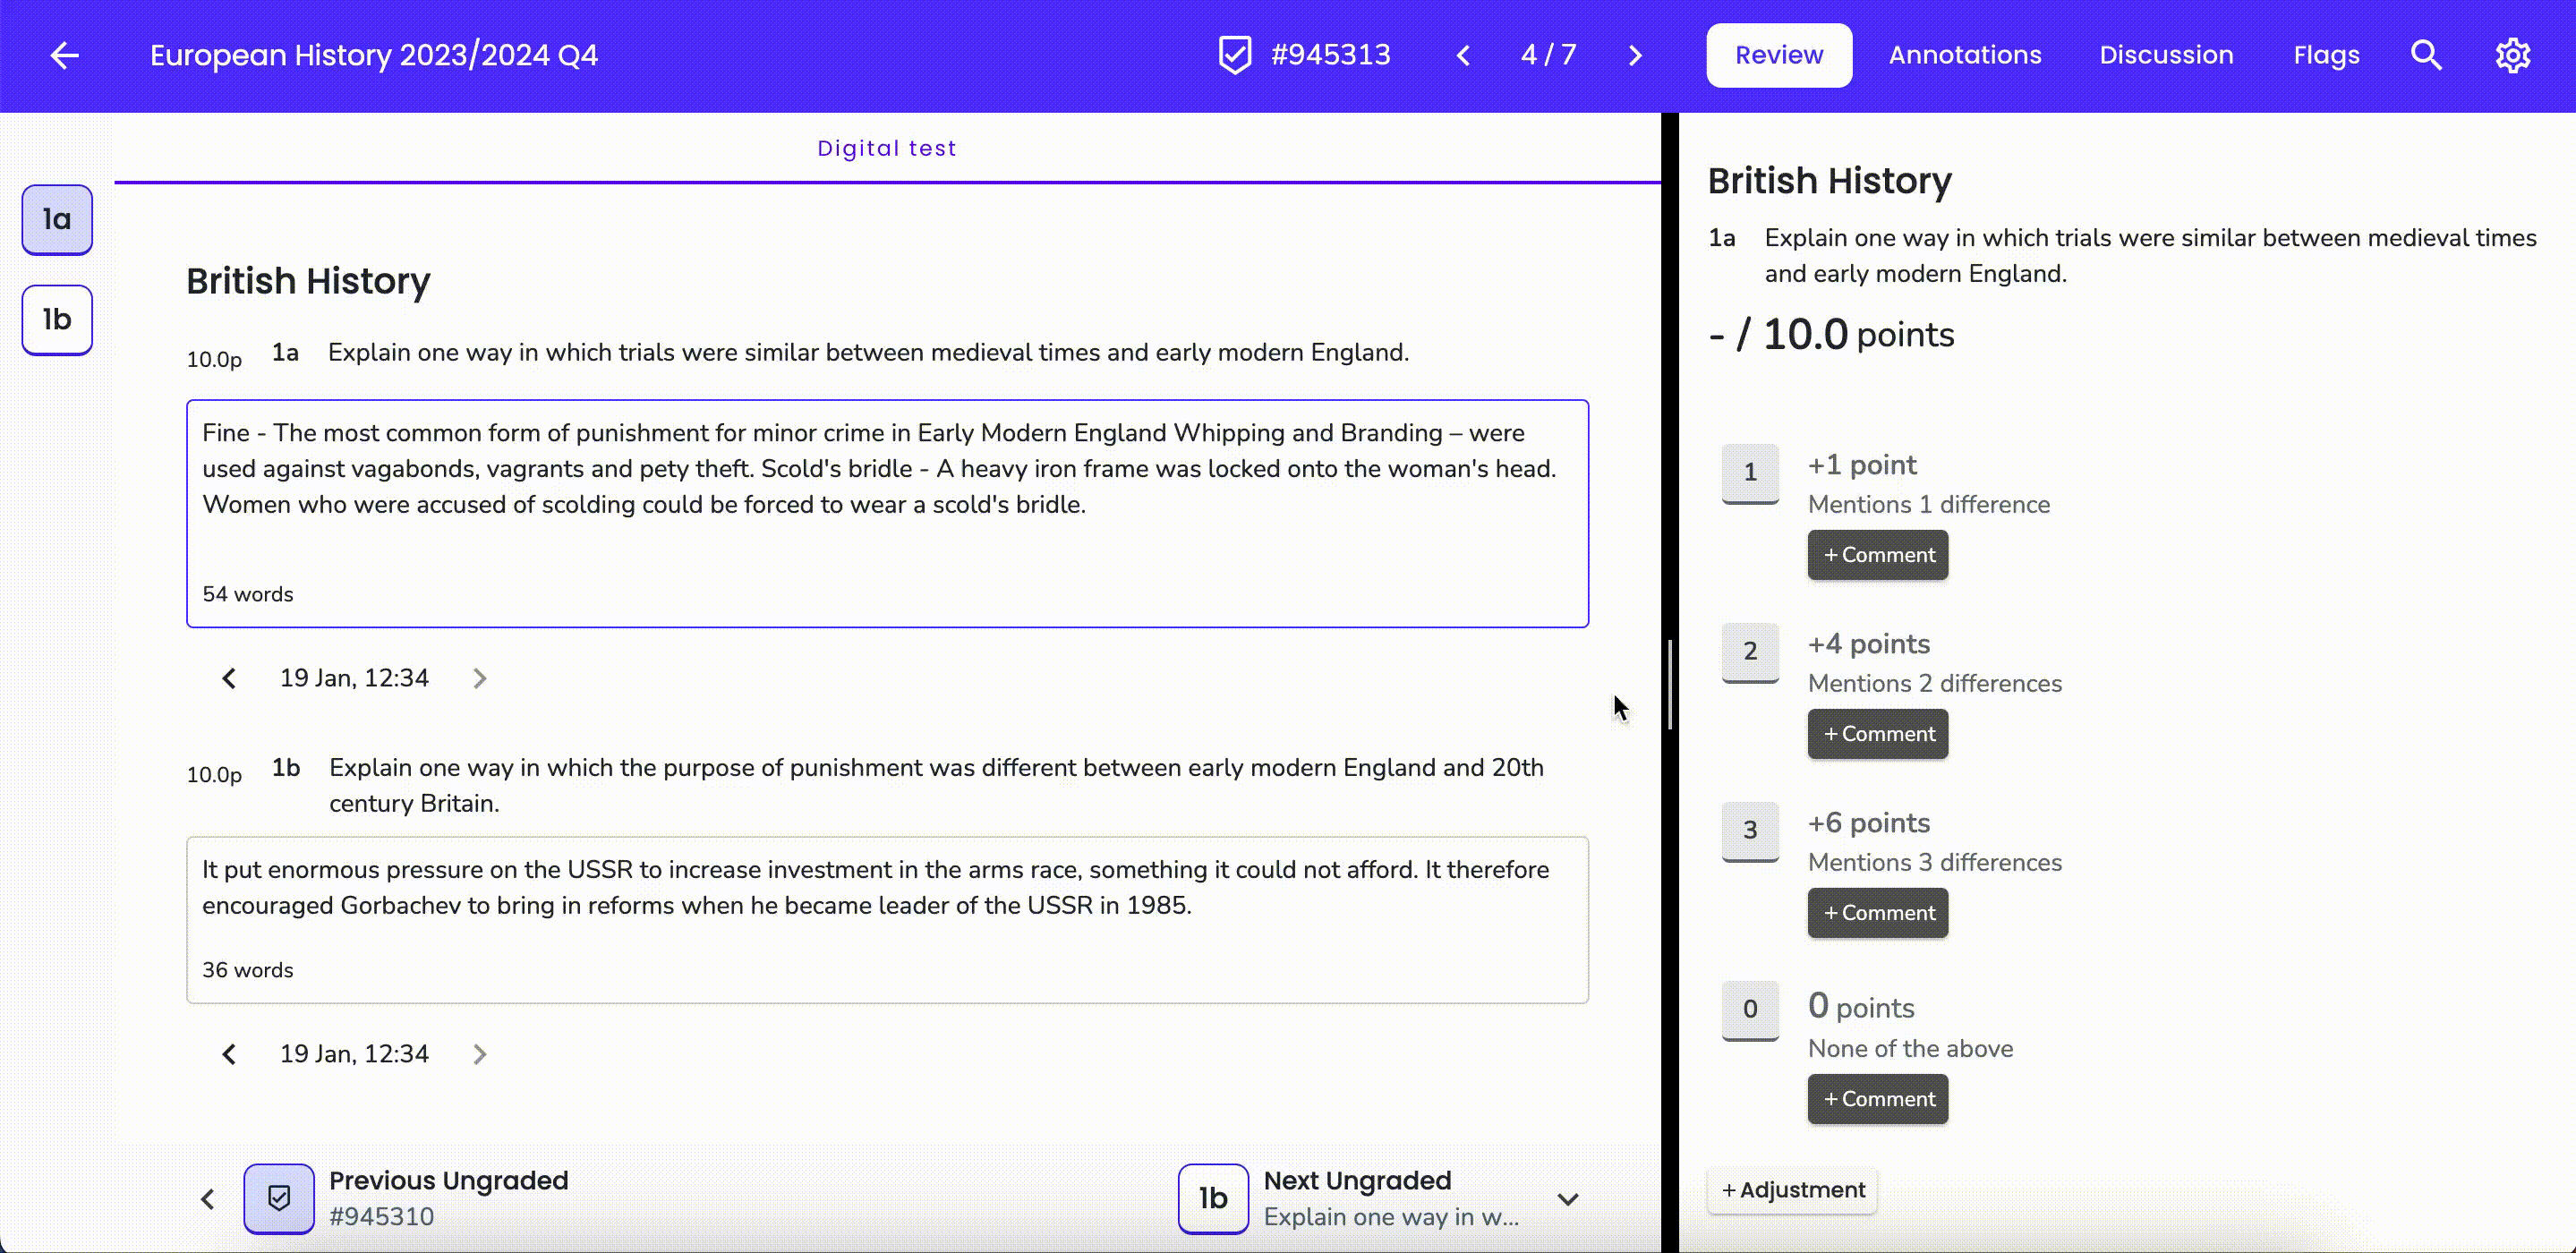The height and width of the screenshot is (1253, 2576).
Task: Click left arrow next to Previous Ungraded
Action: (207, 1199)
